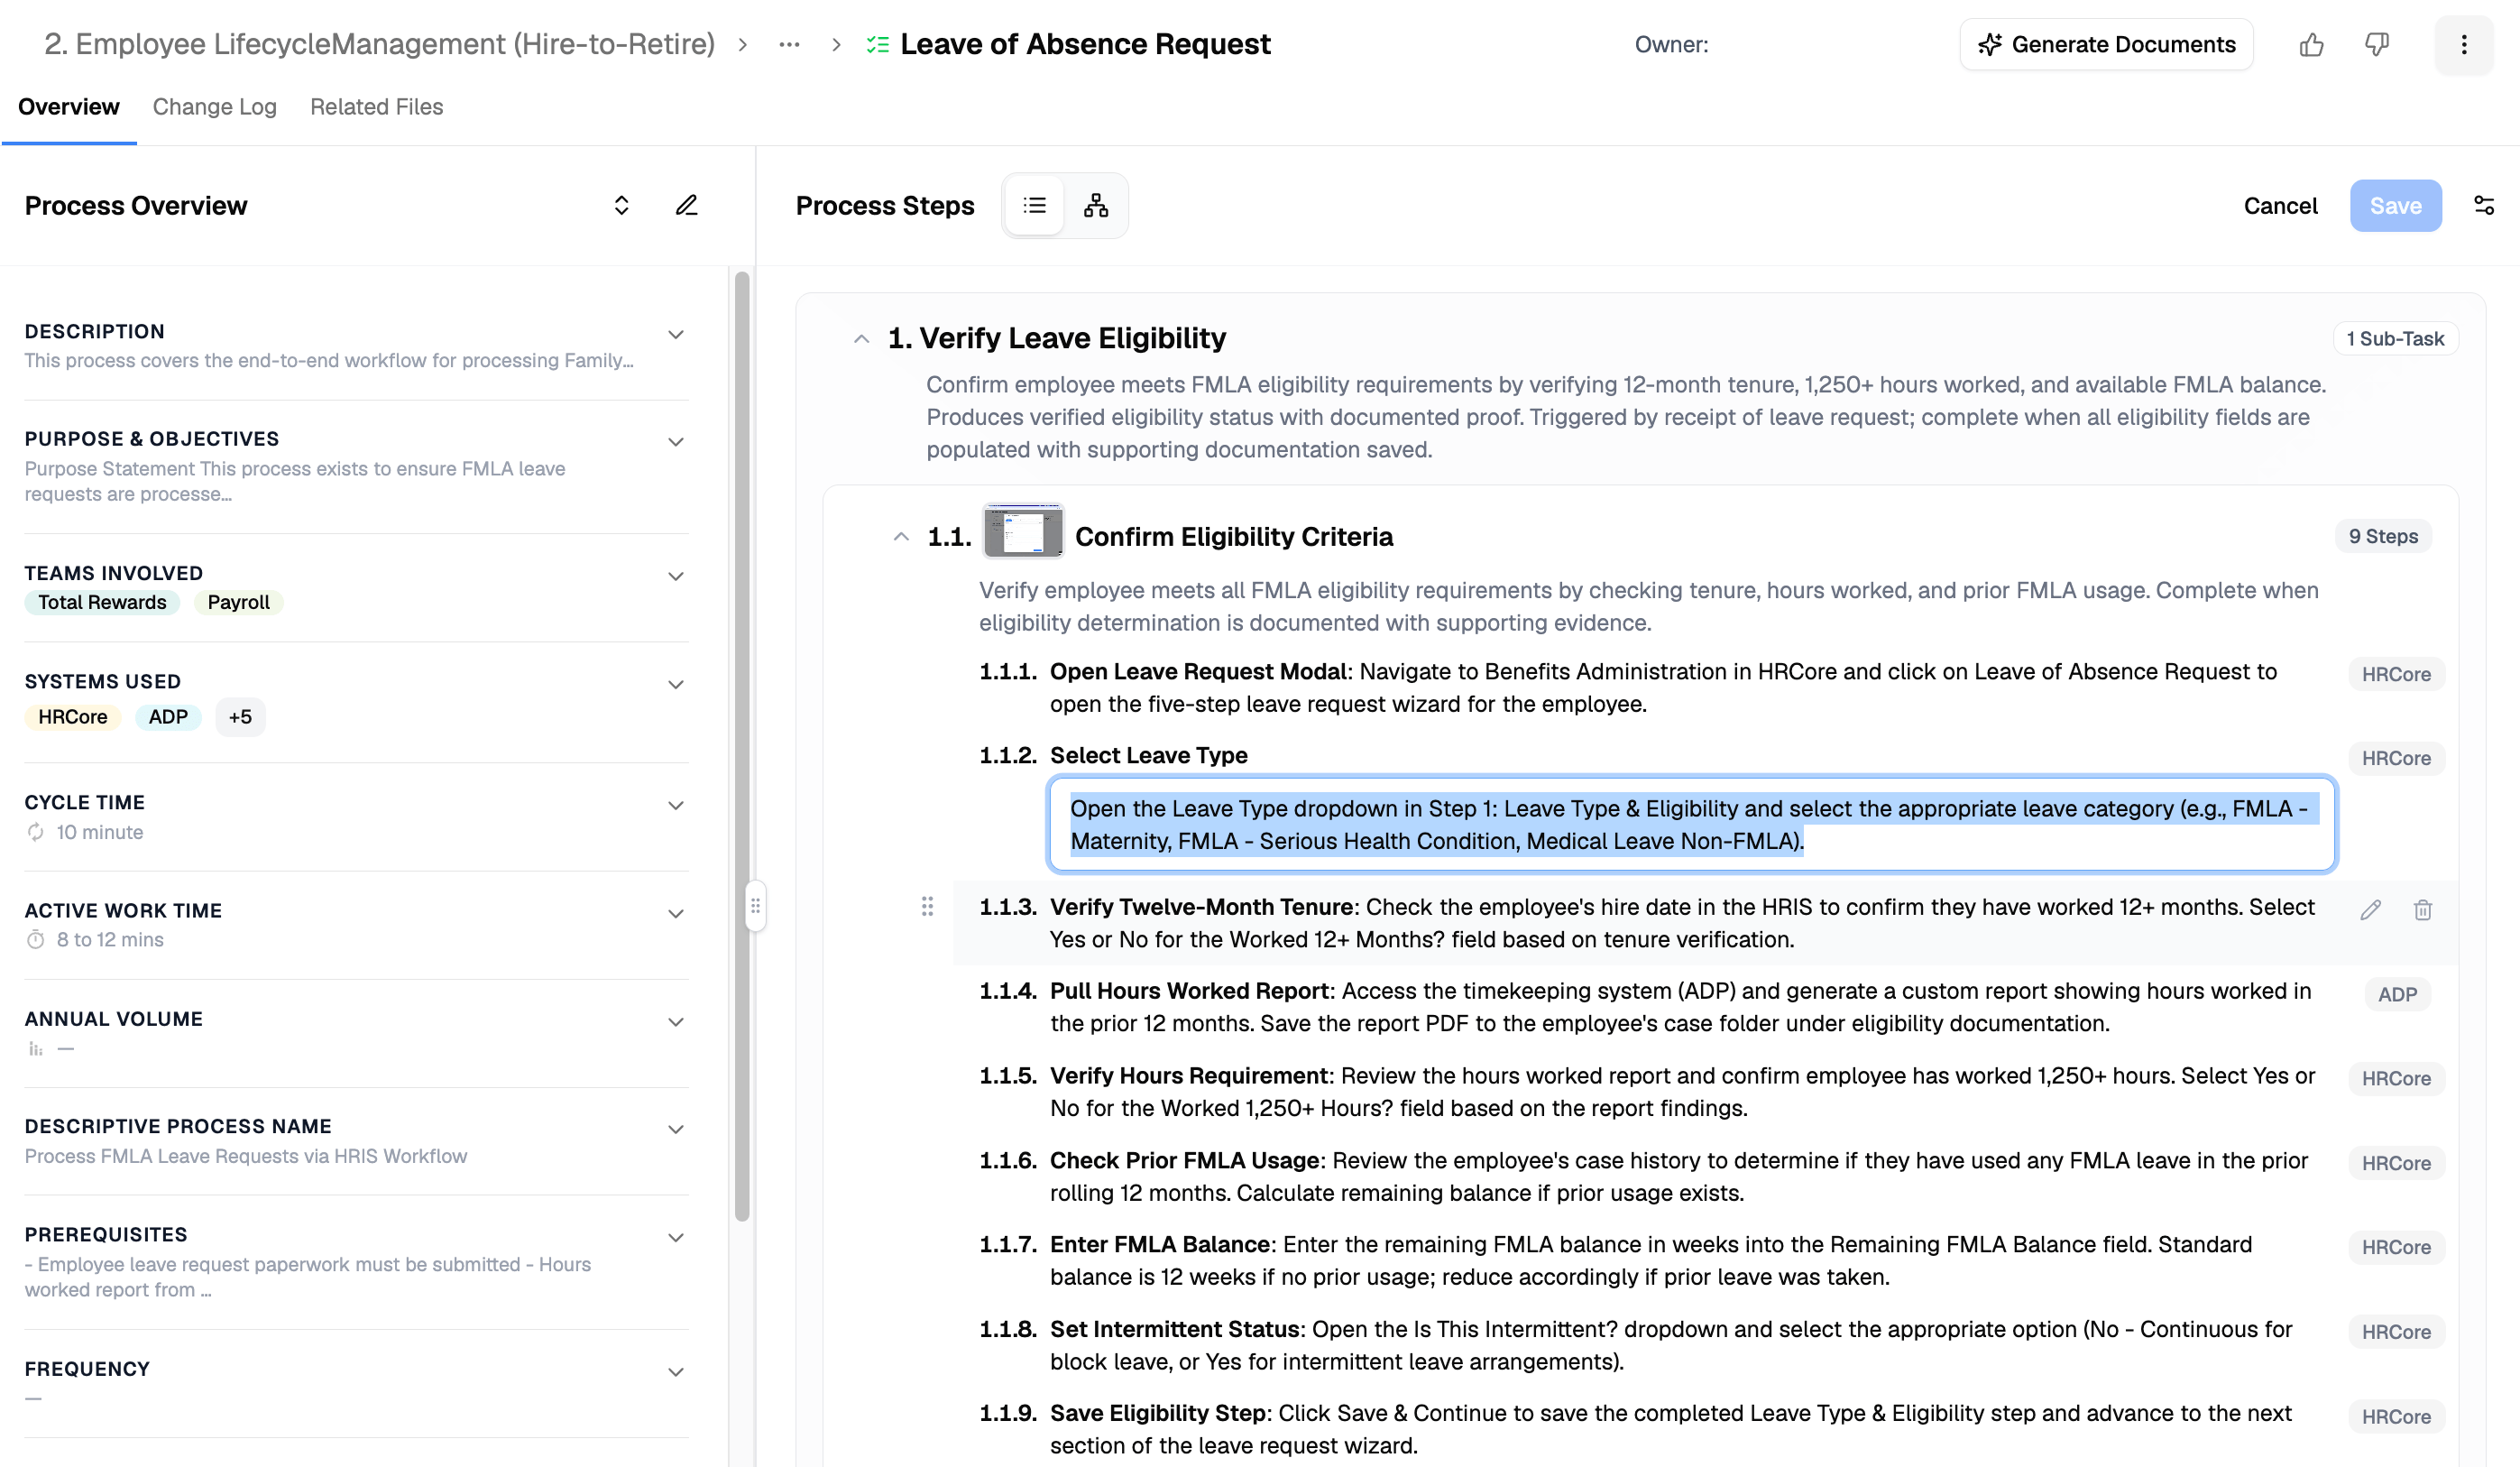This screenshot has height=1467, width=2520.
Task: Expand the Purpose & Objectives section
Action: click(x=676, y=442)
